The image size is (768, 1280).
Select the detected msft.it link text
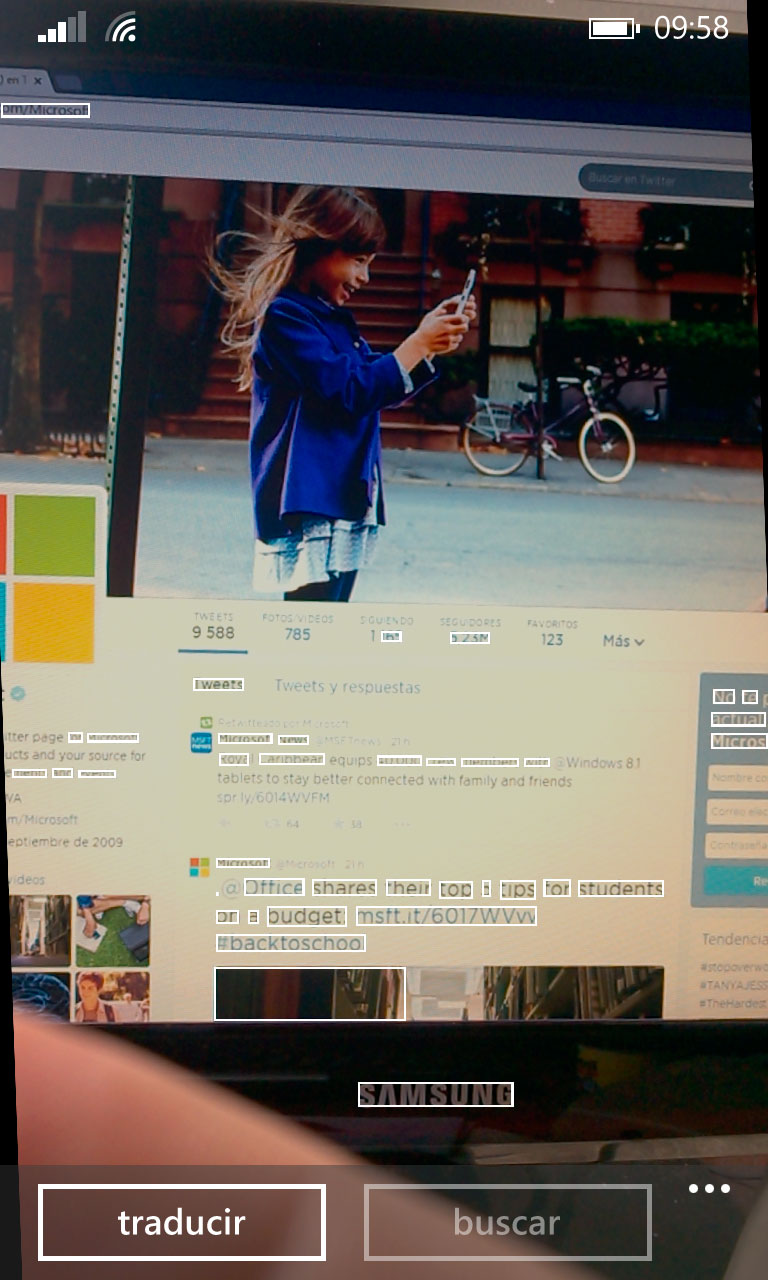(446, 916)
